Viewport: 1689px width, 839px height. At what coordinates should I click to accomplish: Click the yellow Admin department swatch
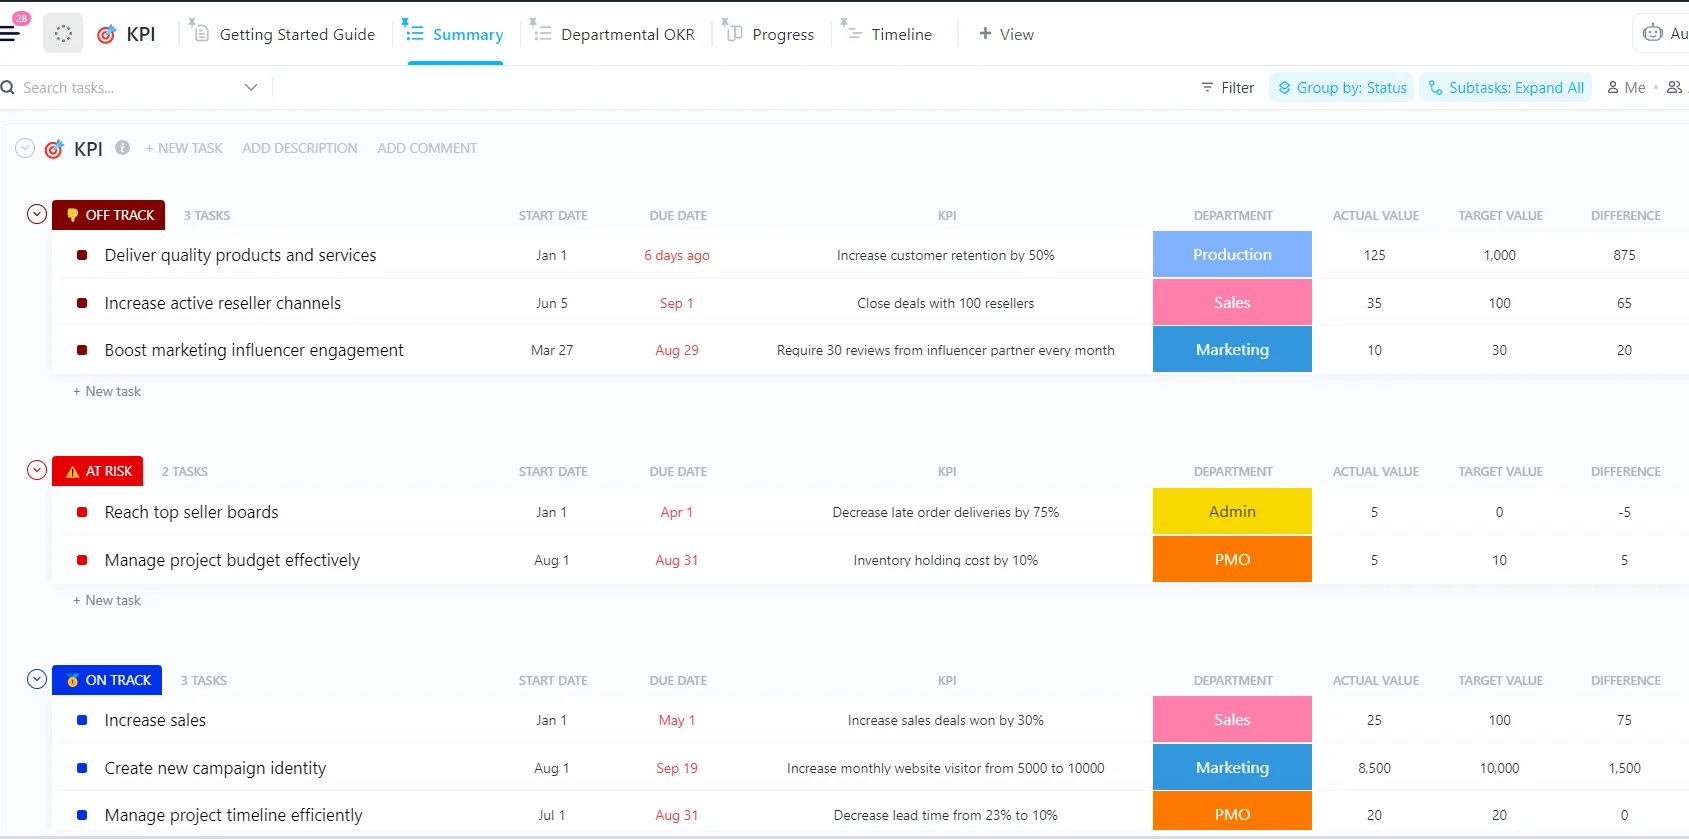click(x=1232, y=512)
